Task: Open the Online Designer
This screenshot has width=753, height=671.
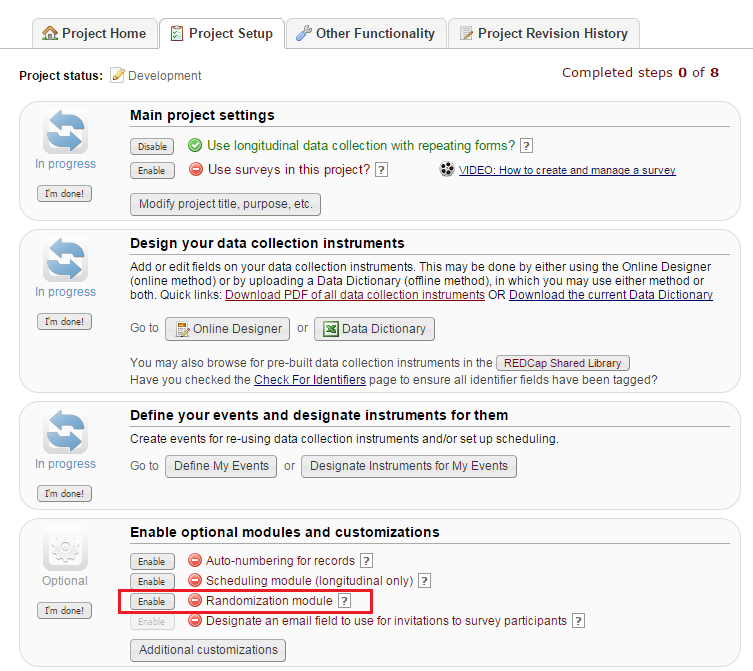Action: click(228, 329)
